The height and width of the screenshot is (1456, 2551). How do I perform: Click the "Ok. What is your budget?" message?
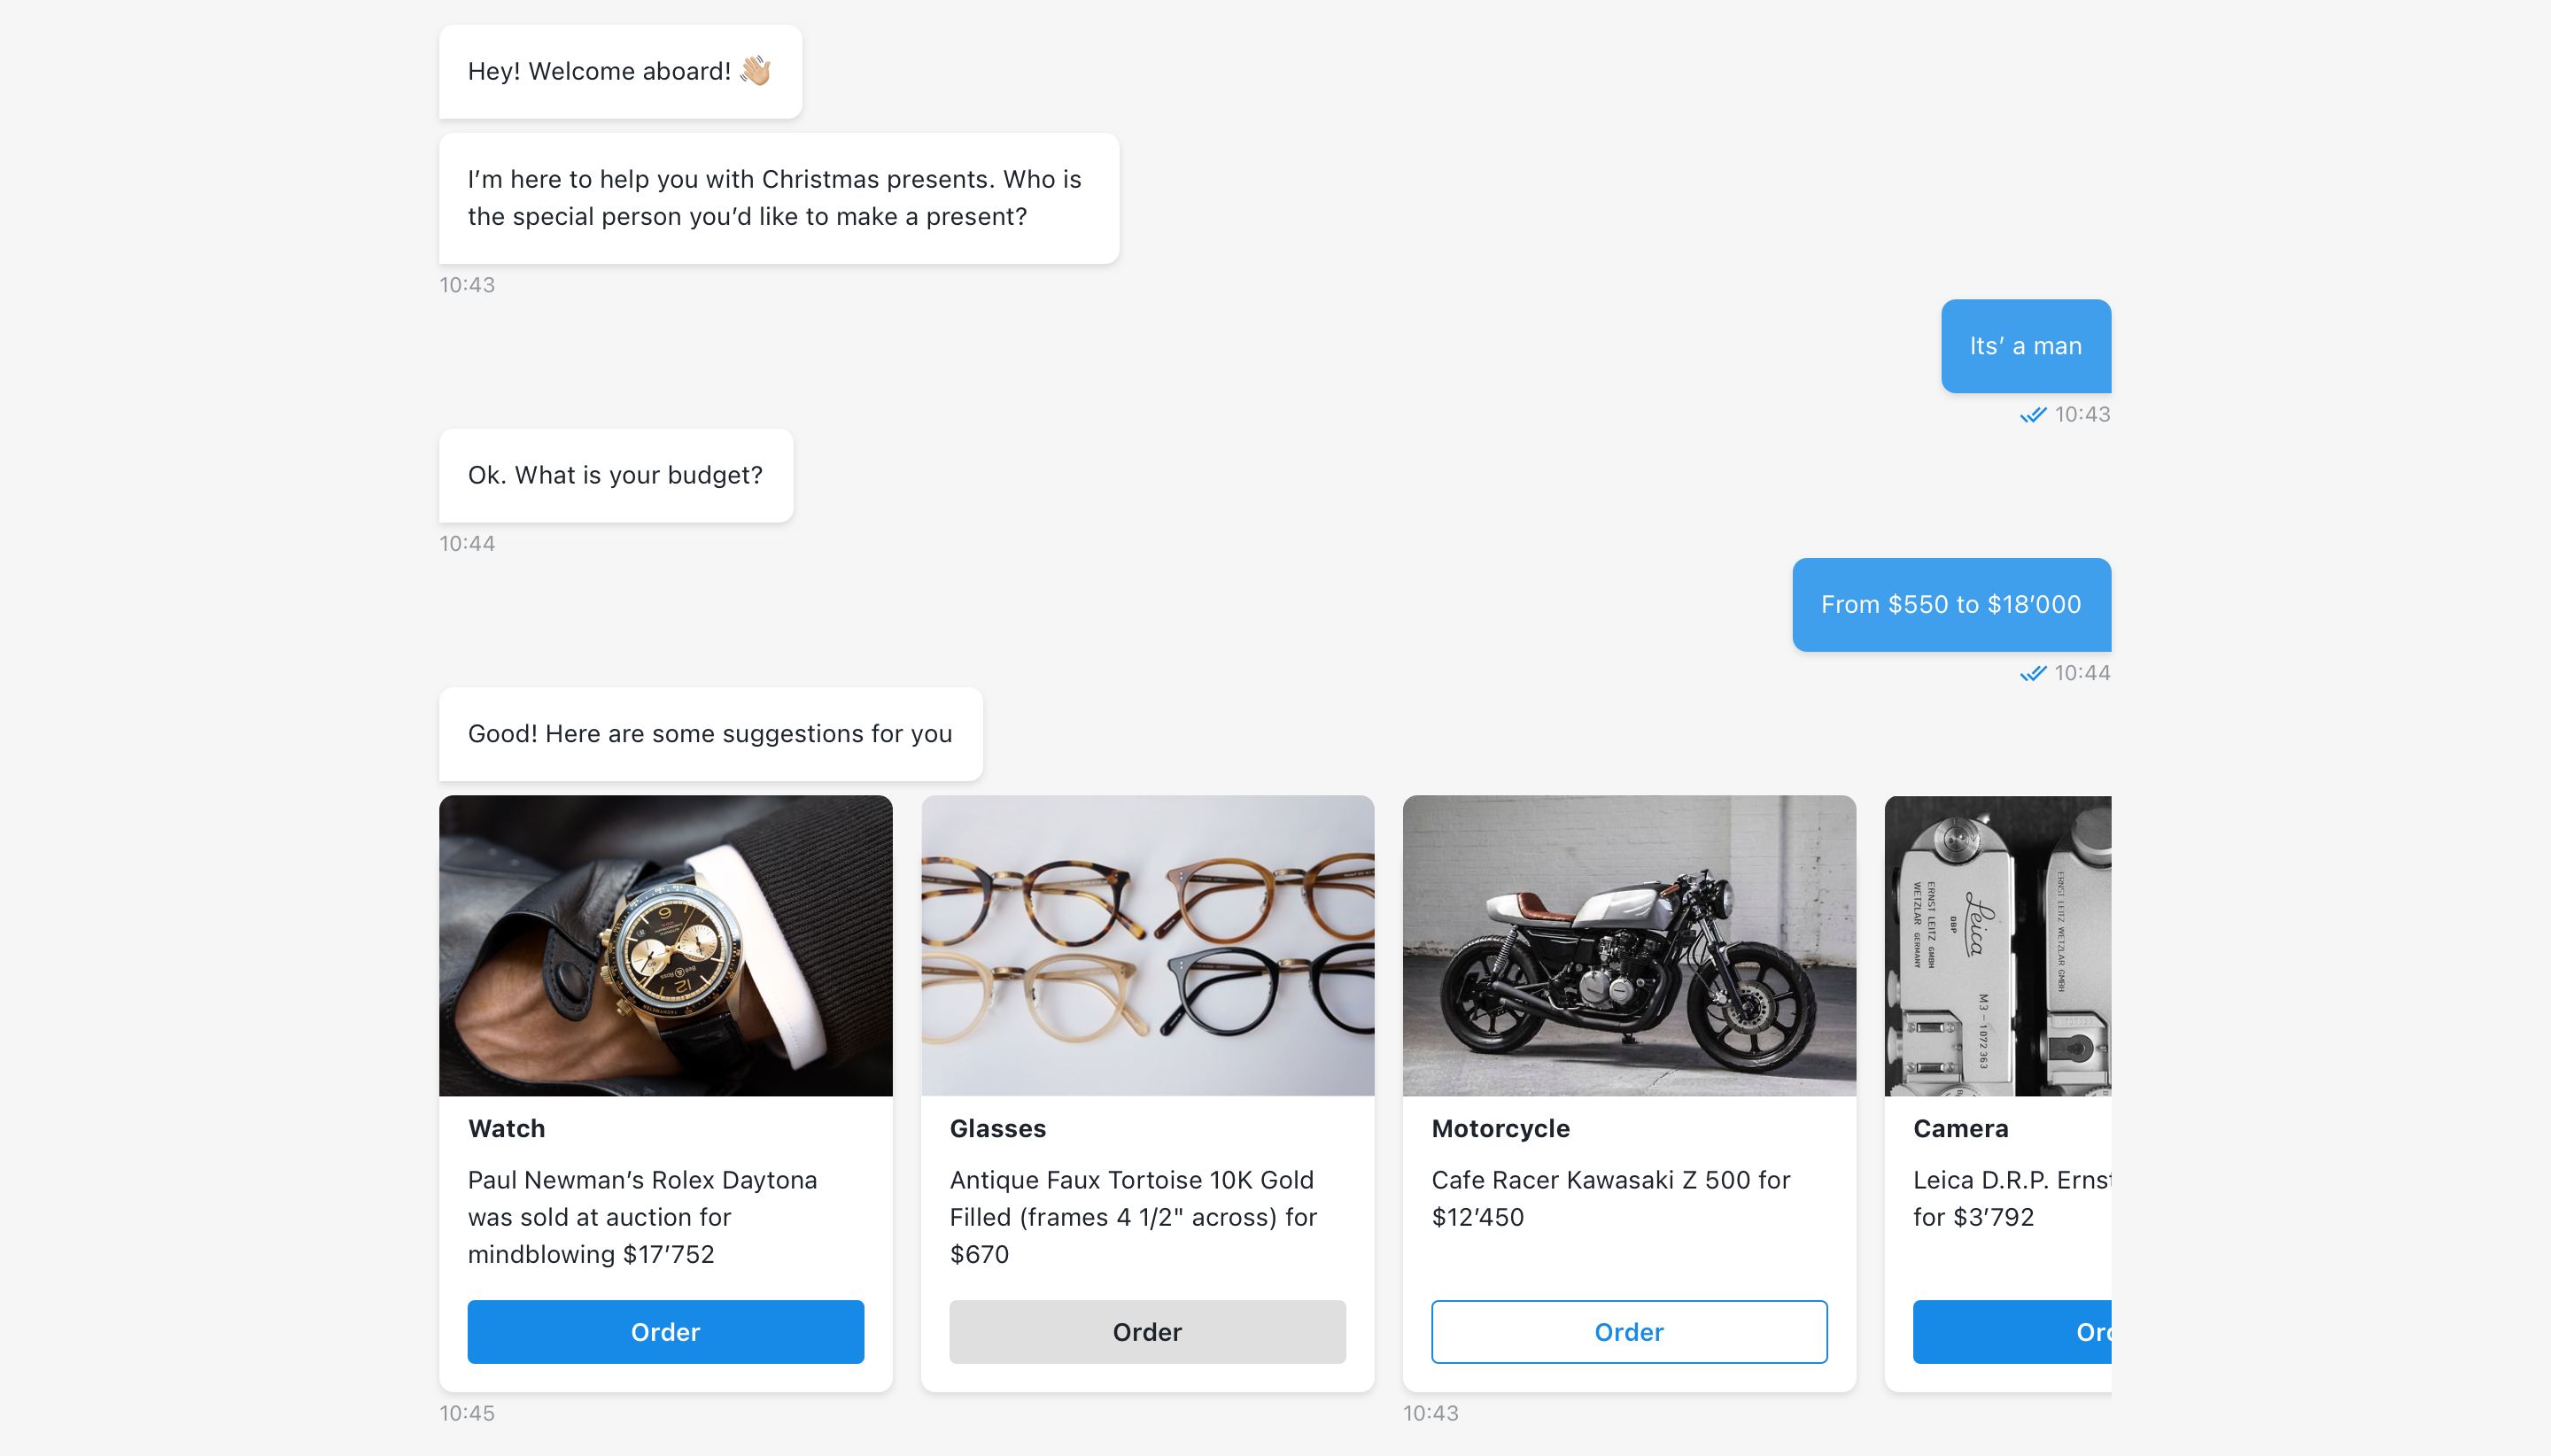(x=616, y=475)
